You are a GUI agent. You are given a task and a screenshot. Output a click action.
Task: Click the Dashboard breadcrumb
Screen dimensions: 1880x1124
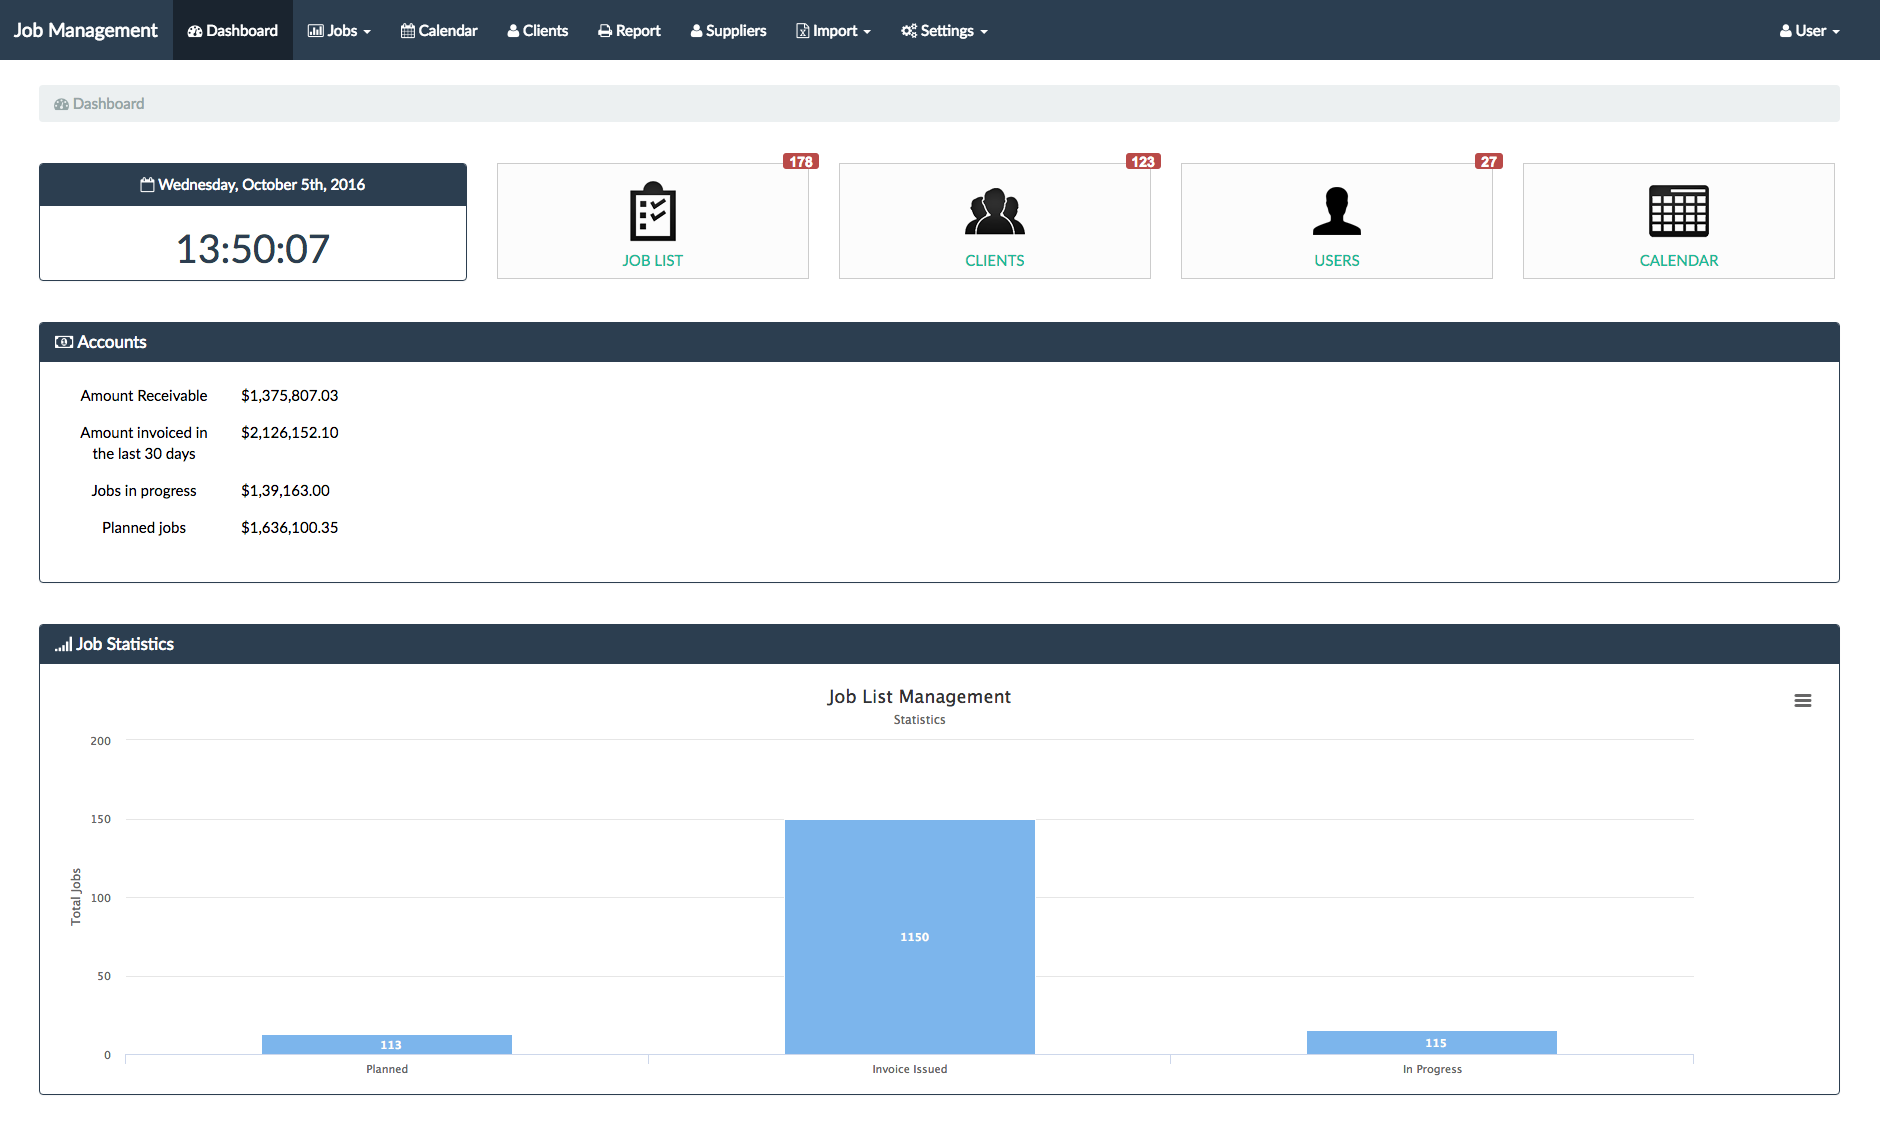[x=108, y=104]
